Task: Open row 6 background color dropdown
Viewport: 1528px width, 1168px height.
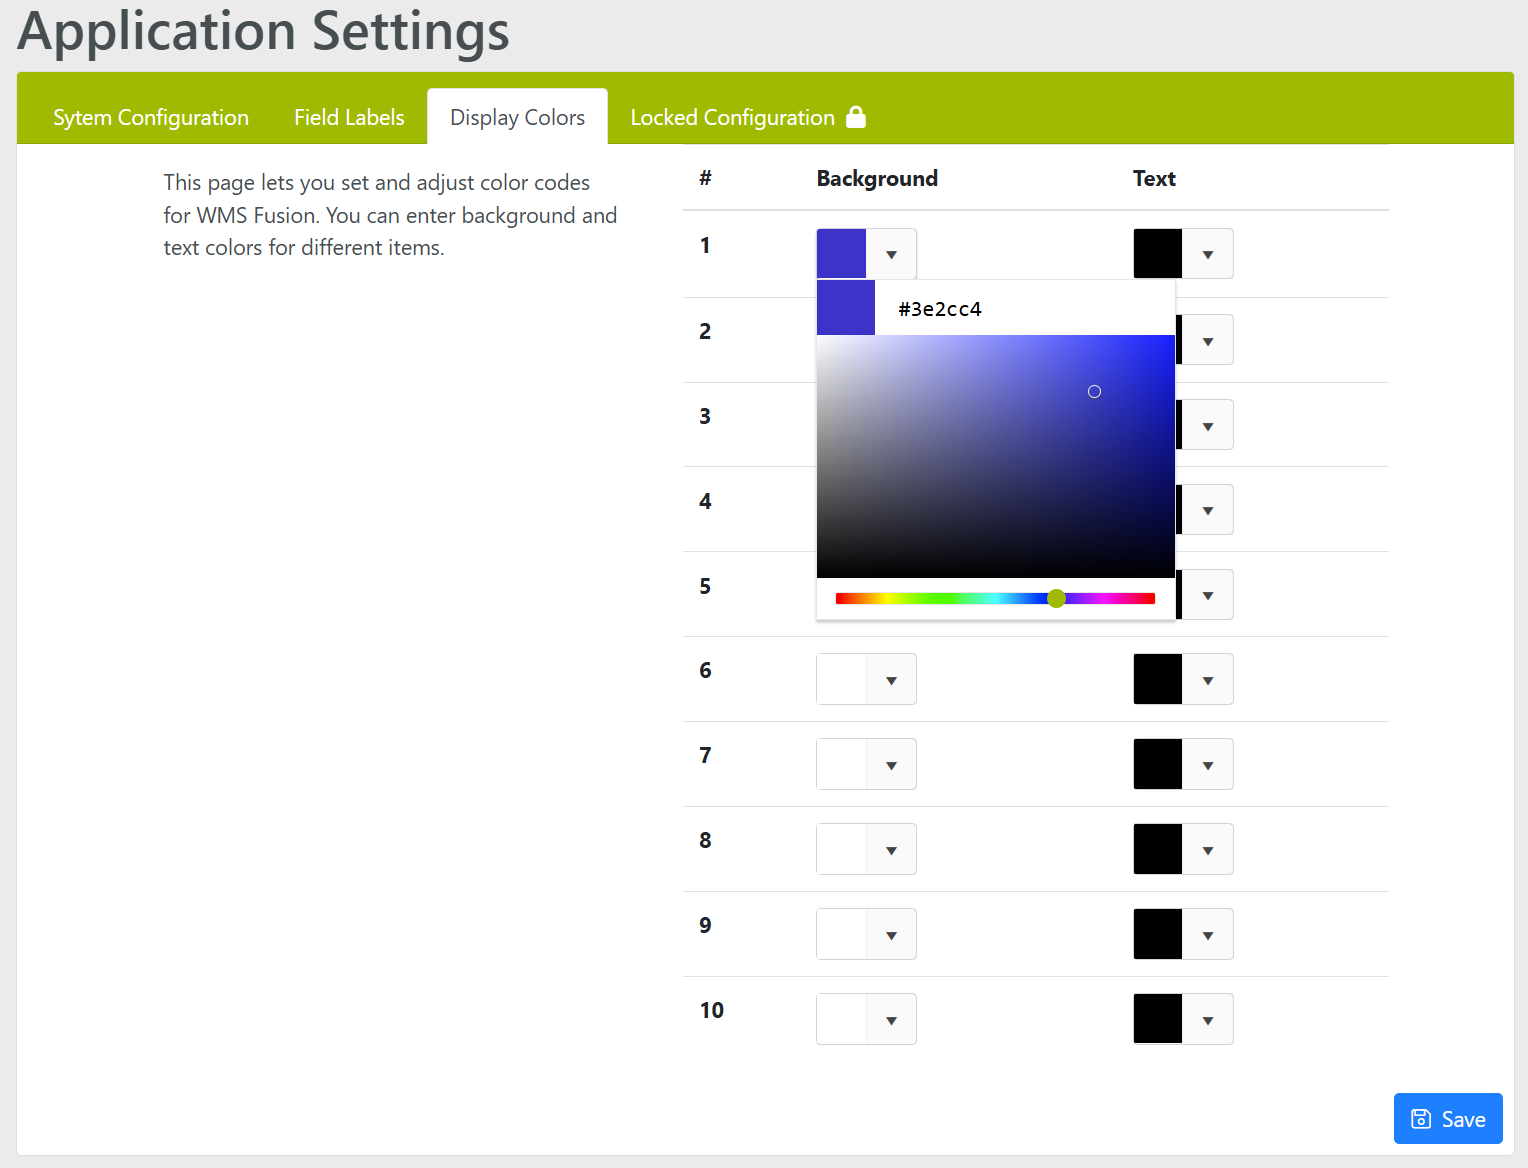Action: point(891,680)
